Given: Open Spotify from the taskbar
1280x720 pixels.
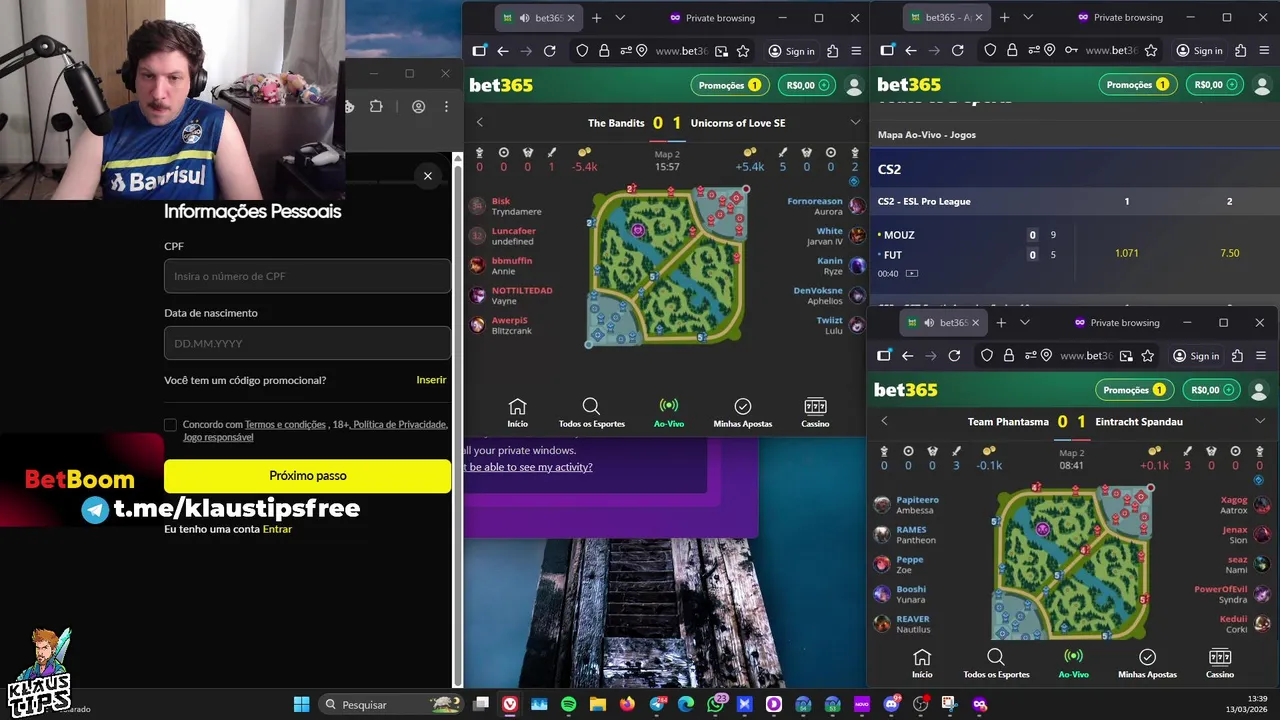Looking at the screenshot, I should (569, 704).
